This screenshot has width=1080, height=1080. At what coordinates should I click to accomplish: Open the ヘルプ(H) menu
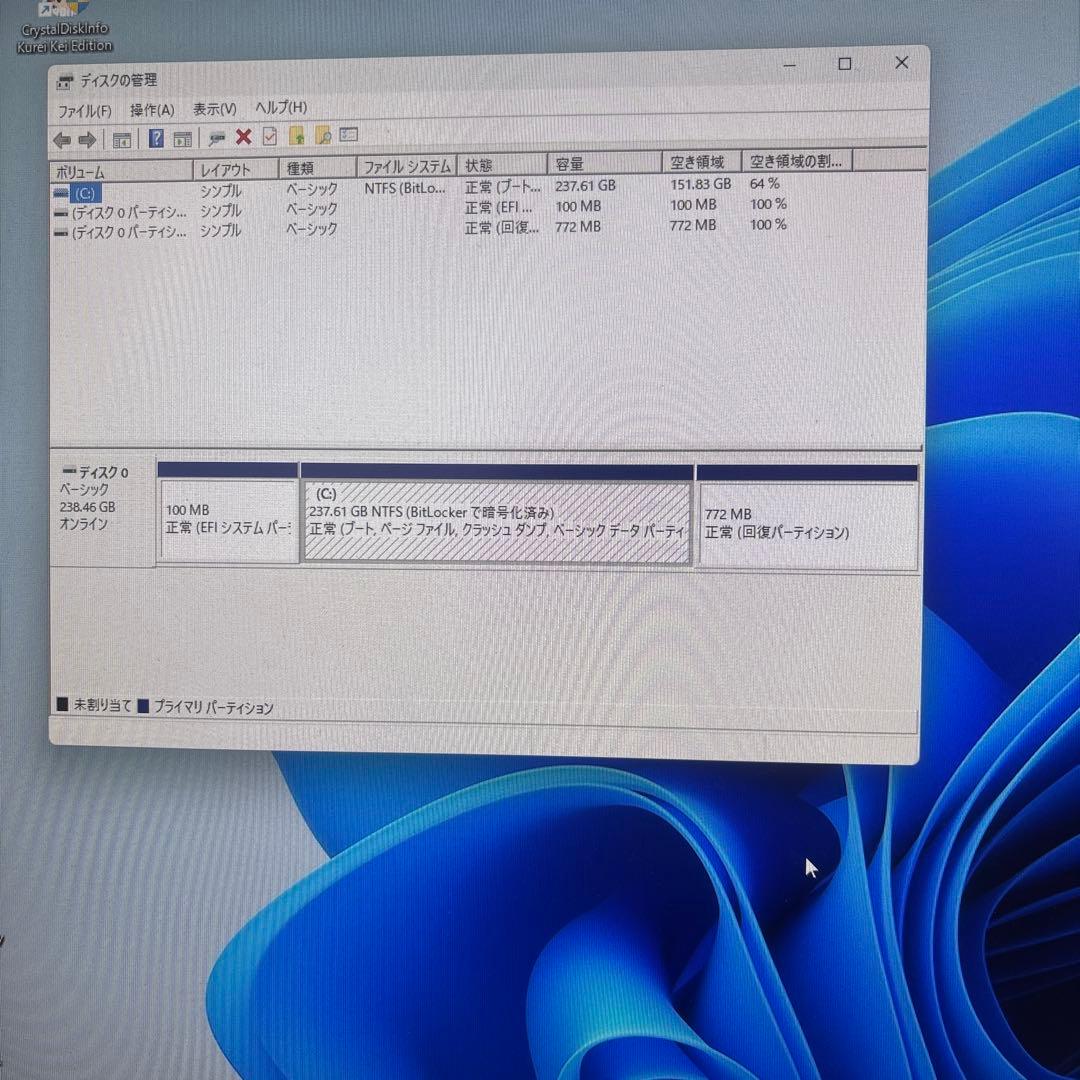coord(283,107)
